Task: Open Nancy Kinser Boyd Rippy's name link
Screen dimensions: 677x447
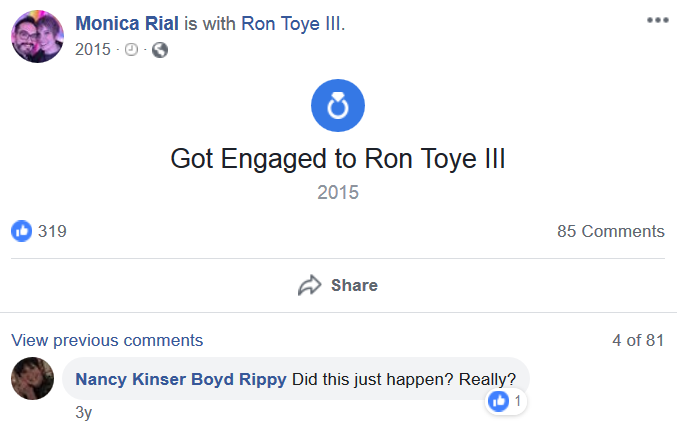Action: click(x=180, y=379)
